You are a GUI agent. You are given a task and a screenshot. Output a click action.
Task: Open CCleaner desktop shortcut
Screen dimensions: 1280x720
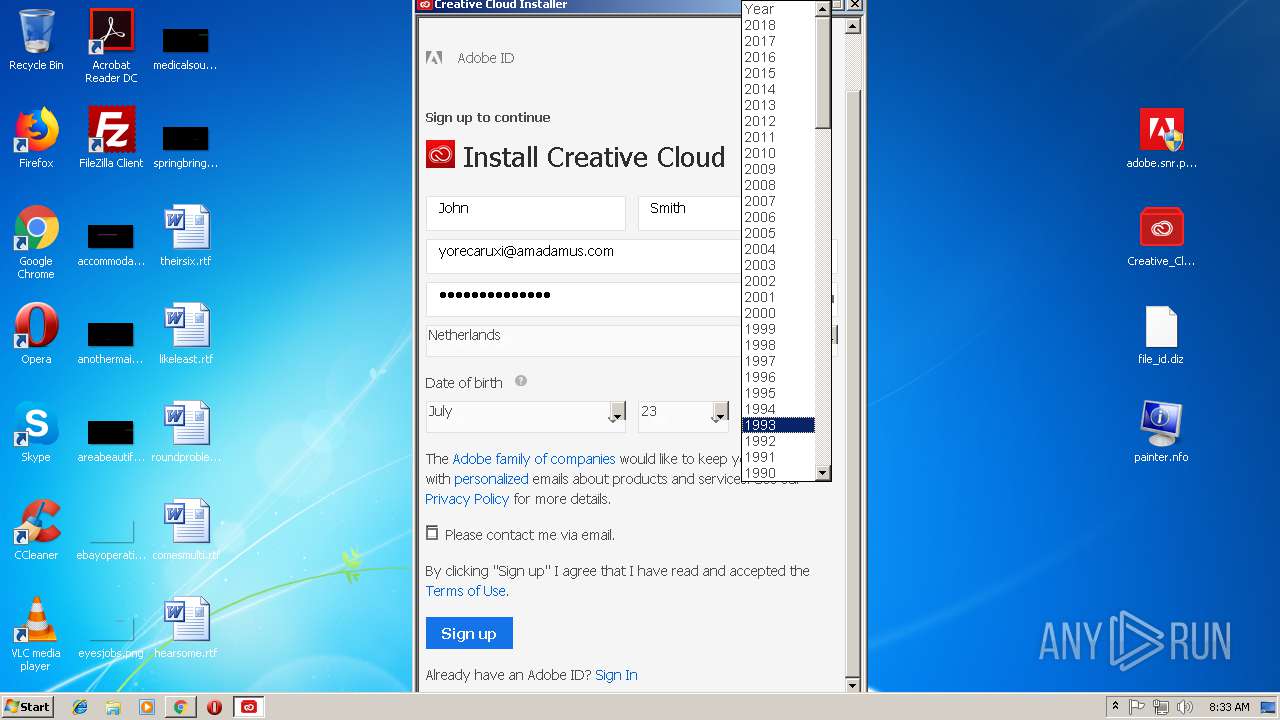coord(36,530)
